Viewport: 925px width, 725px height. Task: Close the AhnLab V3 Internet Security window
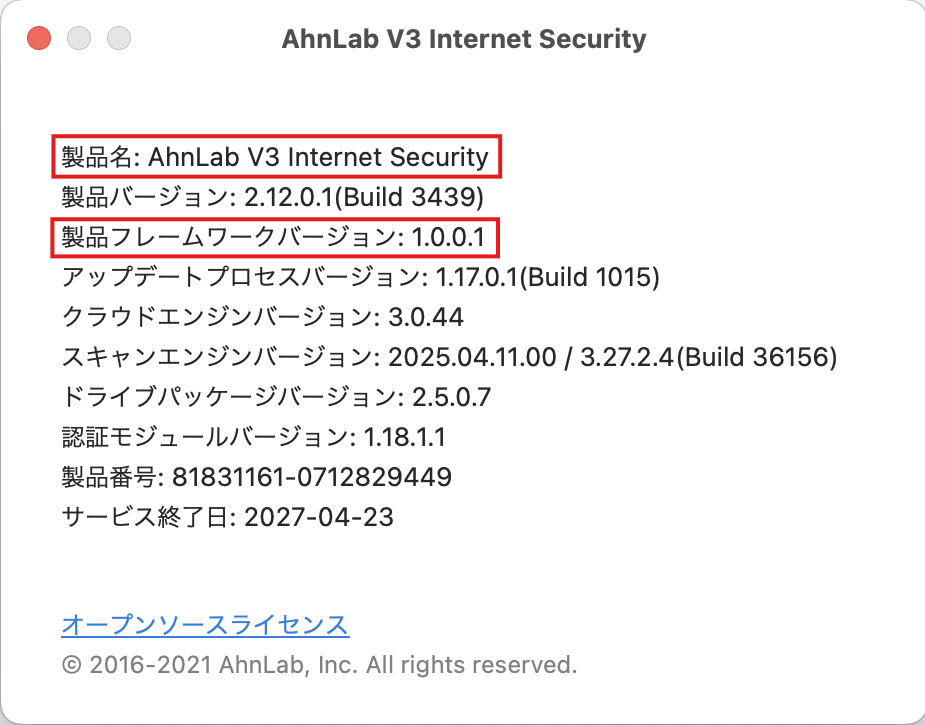(x=39, y=38)
